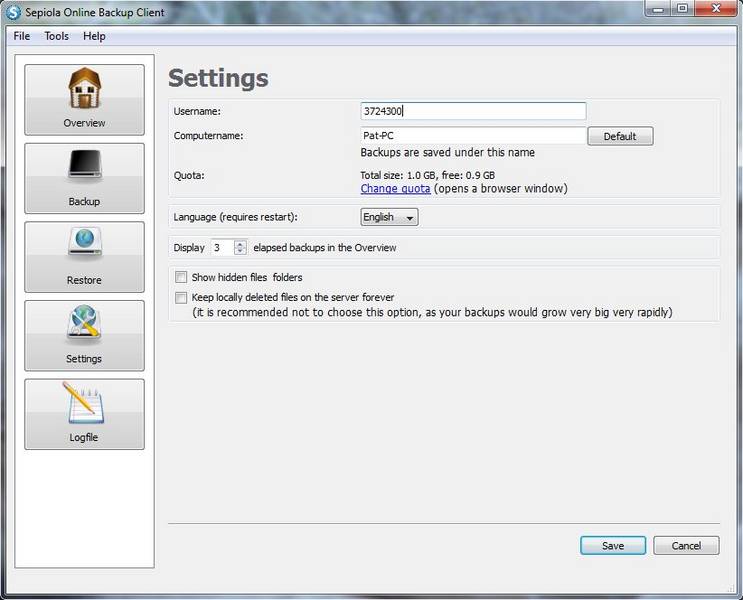Toggle Keep locally deleted files on server

[x=181, y=298]
